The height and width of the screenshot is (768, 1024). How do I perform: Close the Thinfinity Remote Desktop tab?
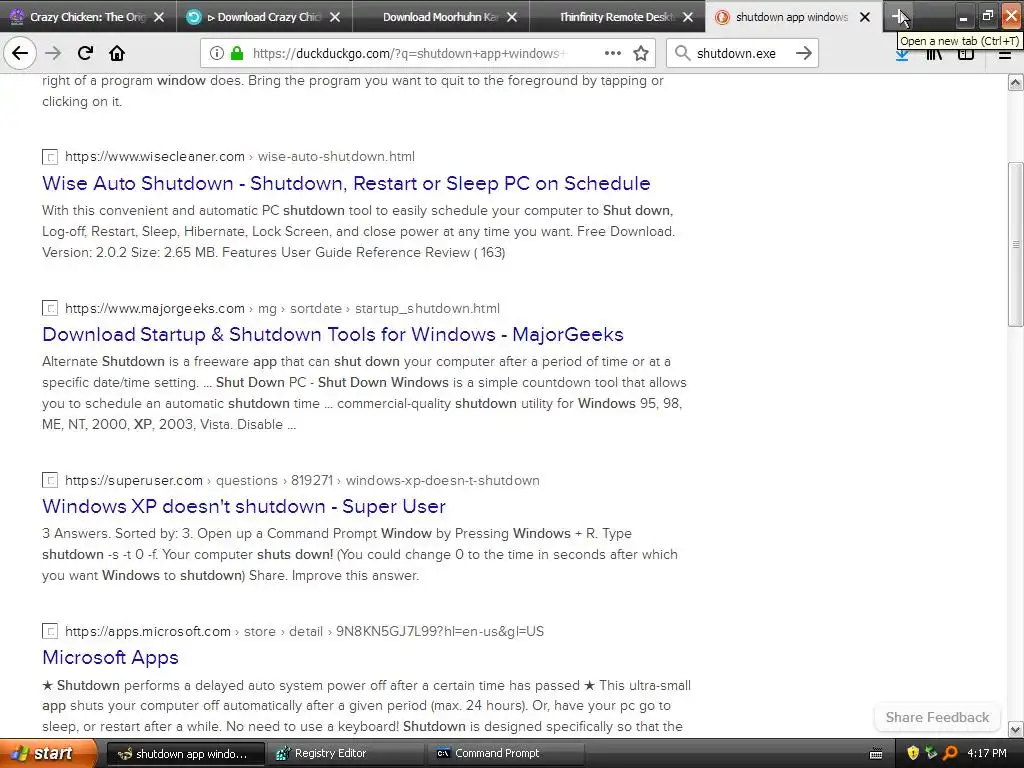pos(688,17)
